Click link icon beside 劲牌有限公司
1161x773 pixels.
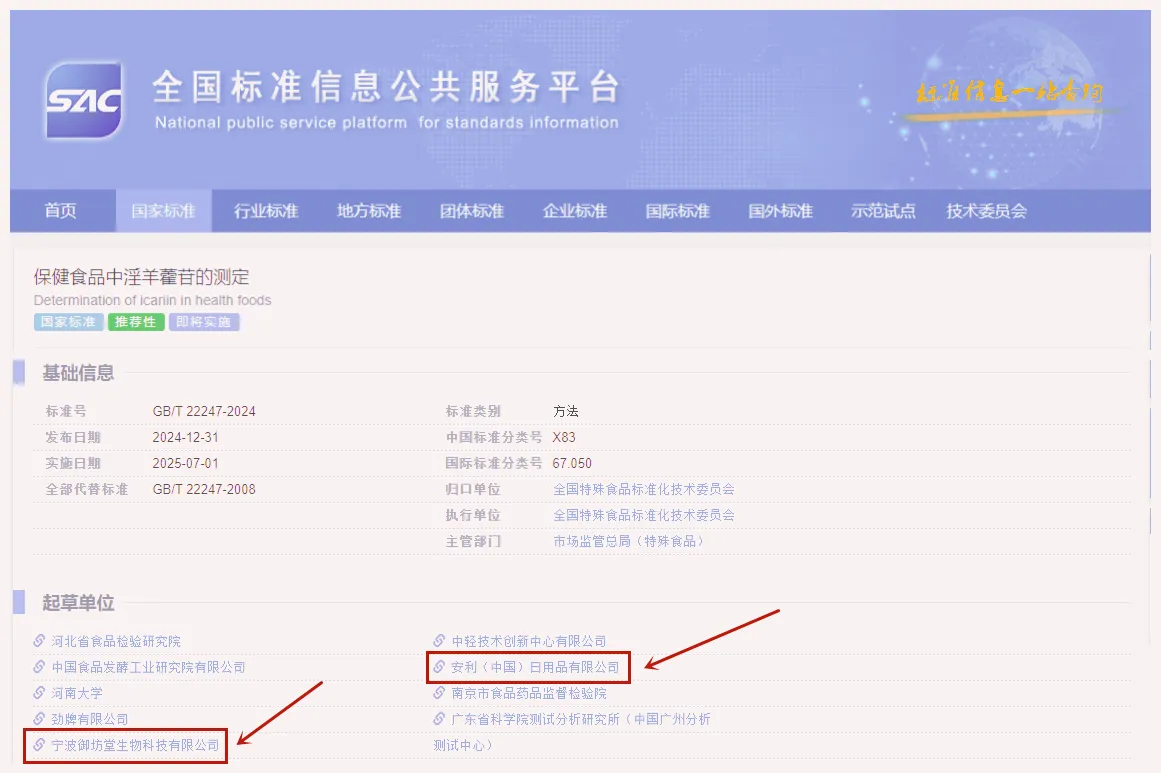pos(39,718)
